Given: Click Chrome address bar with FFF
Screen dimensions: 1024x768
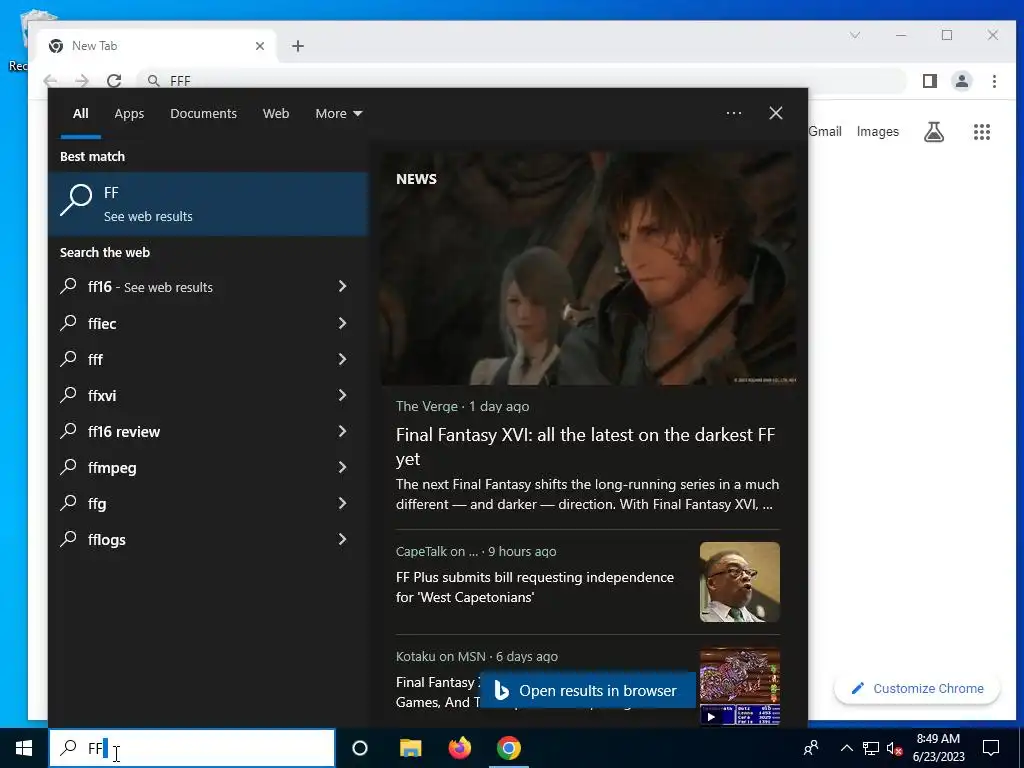Looking at the screenshot, I should tap(521, 80).
